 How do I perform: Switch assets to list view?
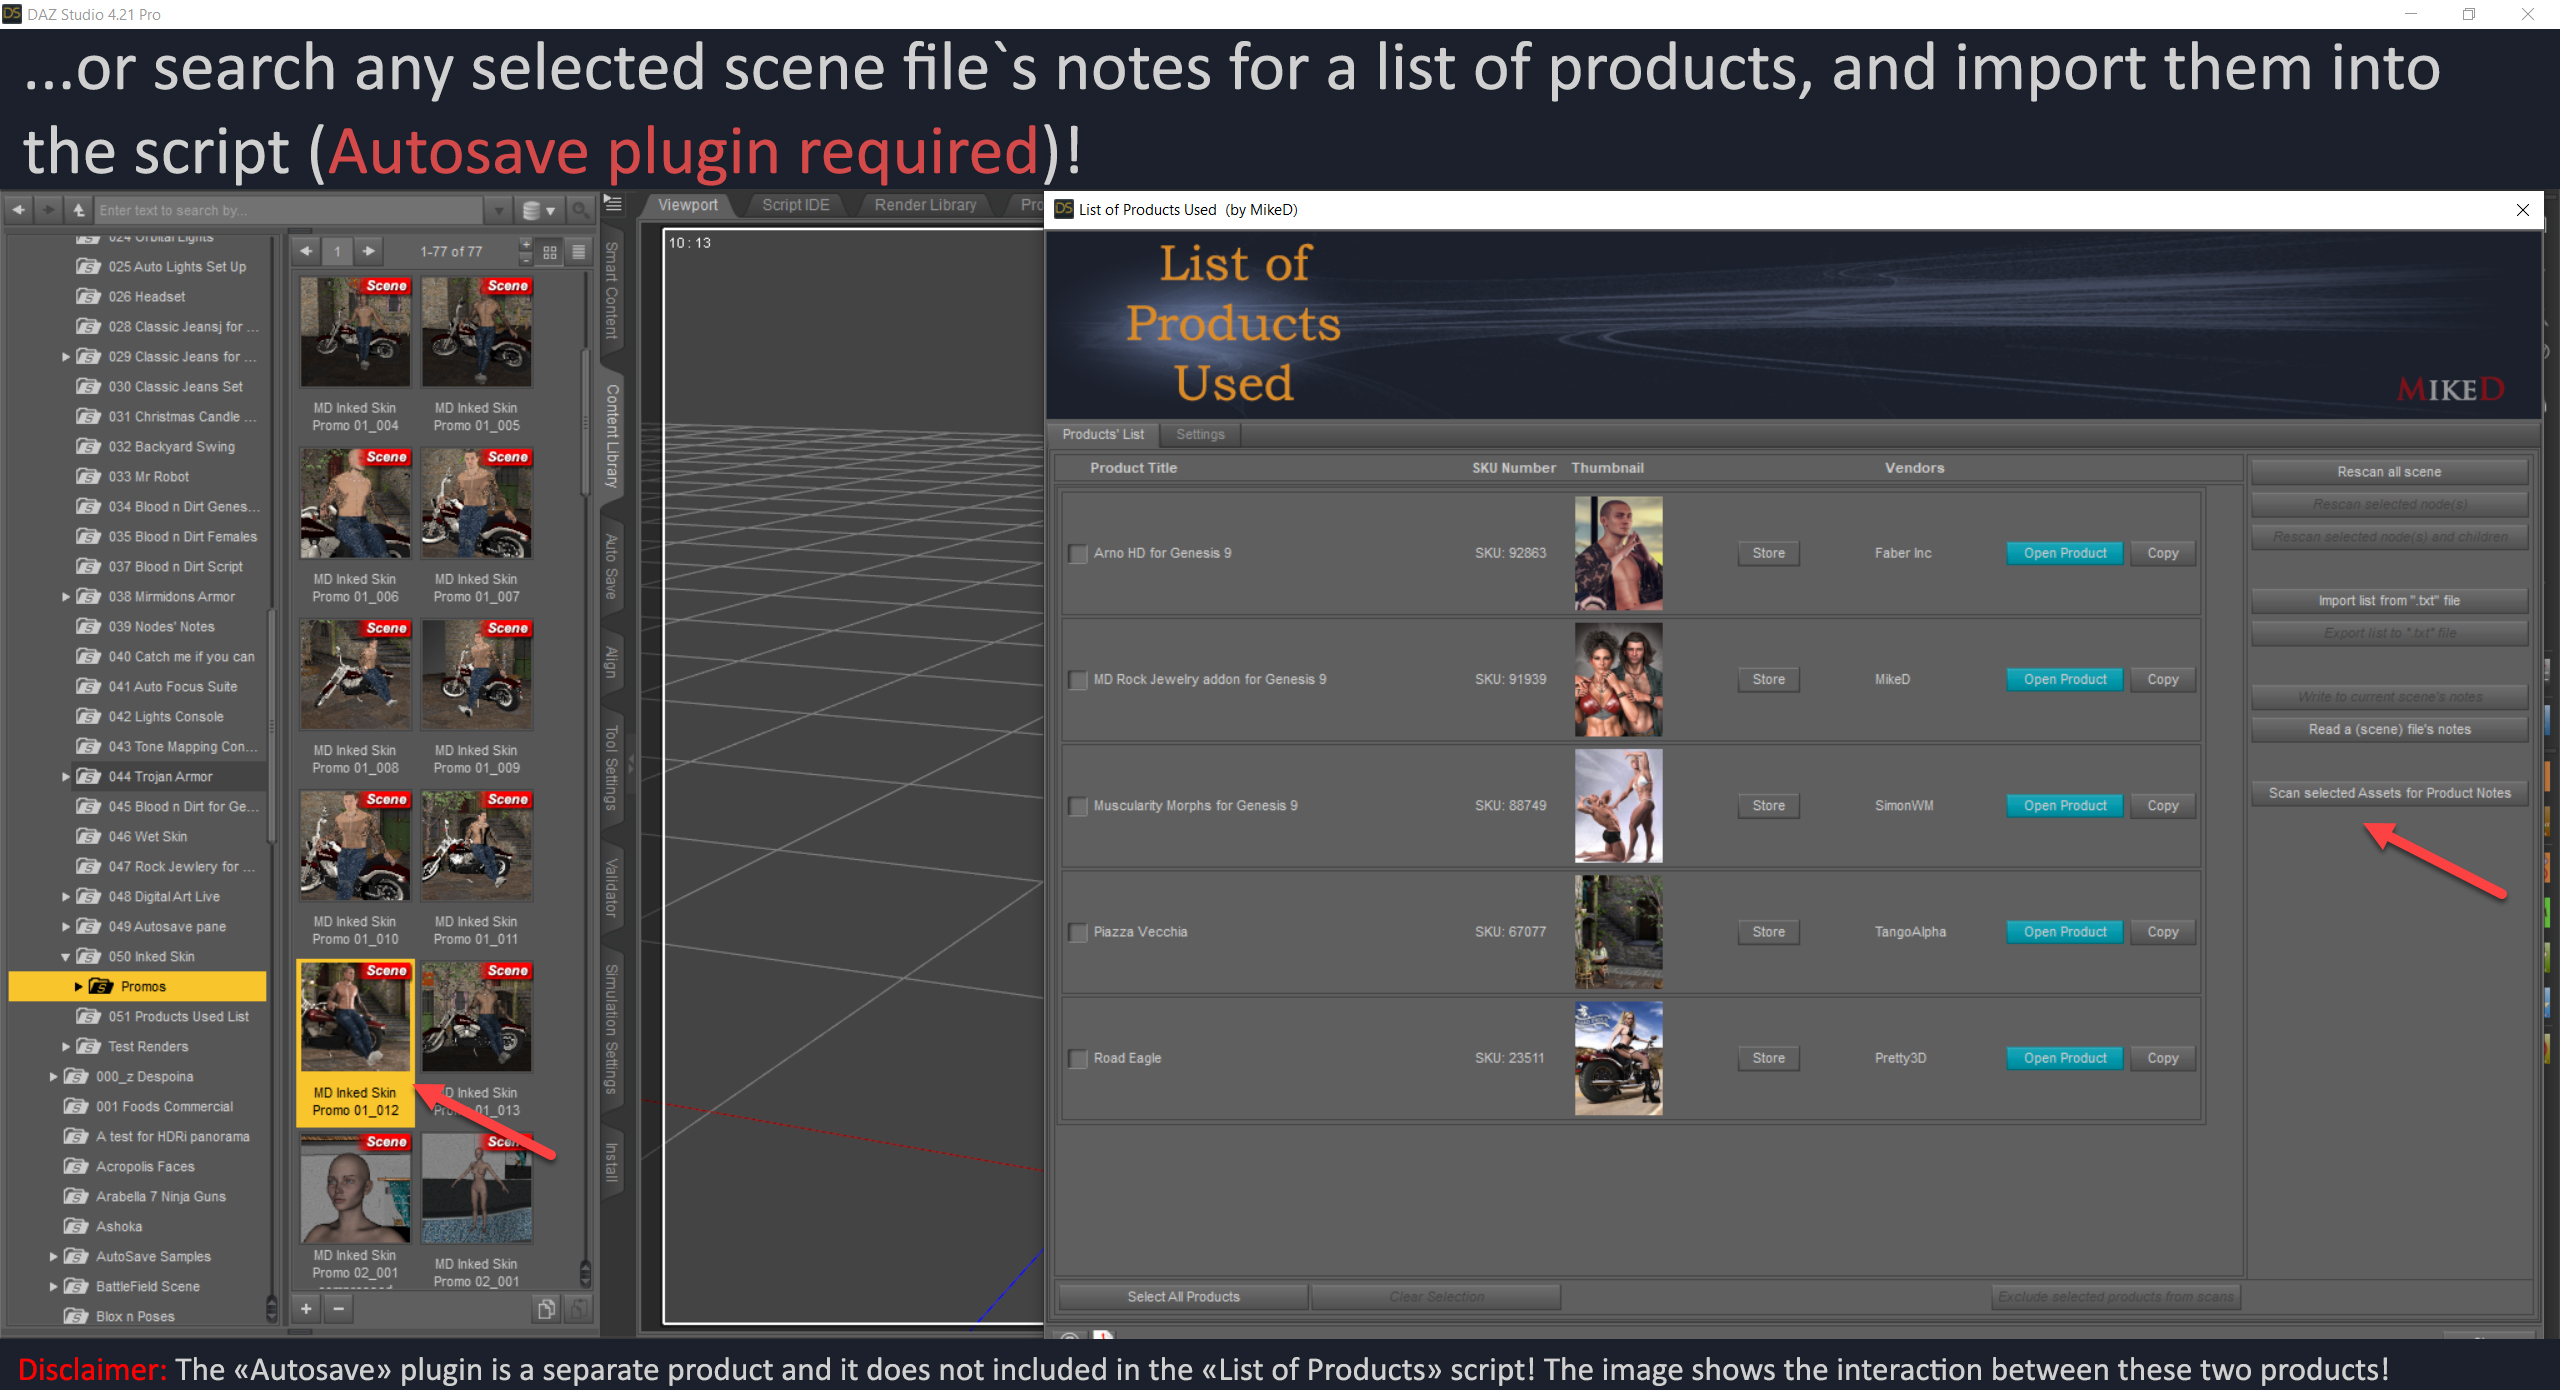(x=578, y=252)
